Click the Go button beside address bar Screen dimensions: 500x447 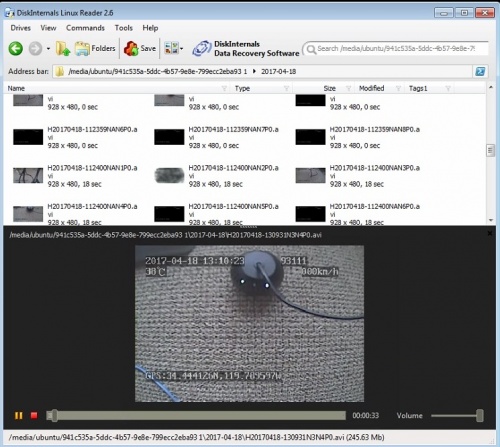pyautogui.click(x=480, y=71)
